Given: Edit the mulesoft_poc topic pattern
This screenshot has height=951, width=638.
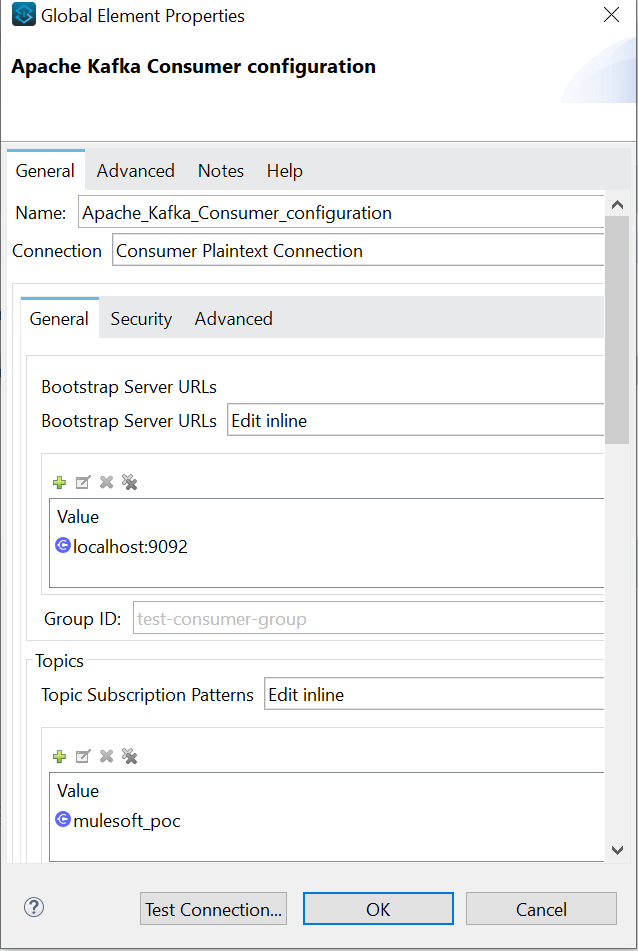Looking at the screenshot, I should click(x=83, y=756).
